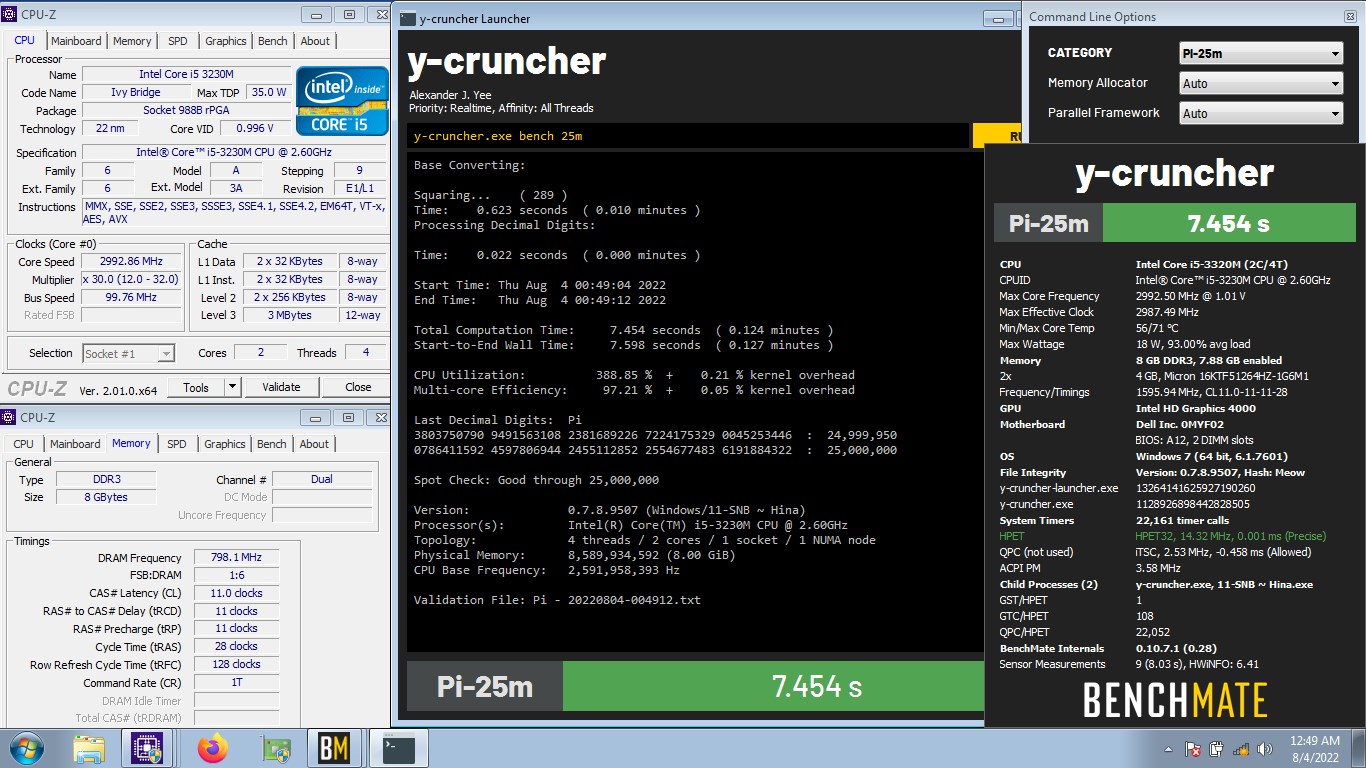Viewport: 1366px width, 768px height.
Task: Activate the CPU-Z taskbar icon
Action: pos(147,748)
